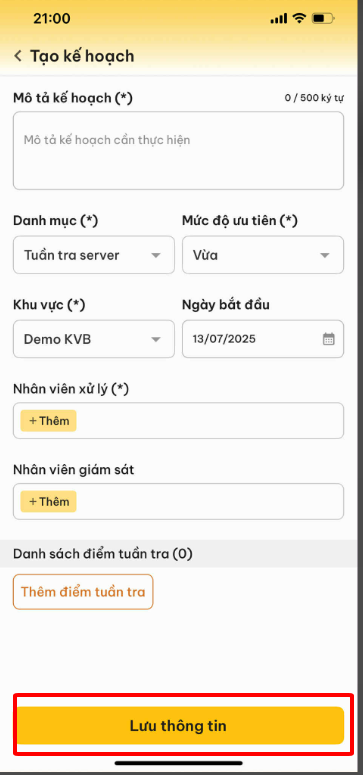Add a Nhân viên xử lý with Thêm

tap(48, 421)
